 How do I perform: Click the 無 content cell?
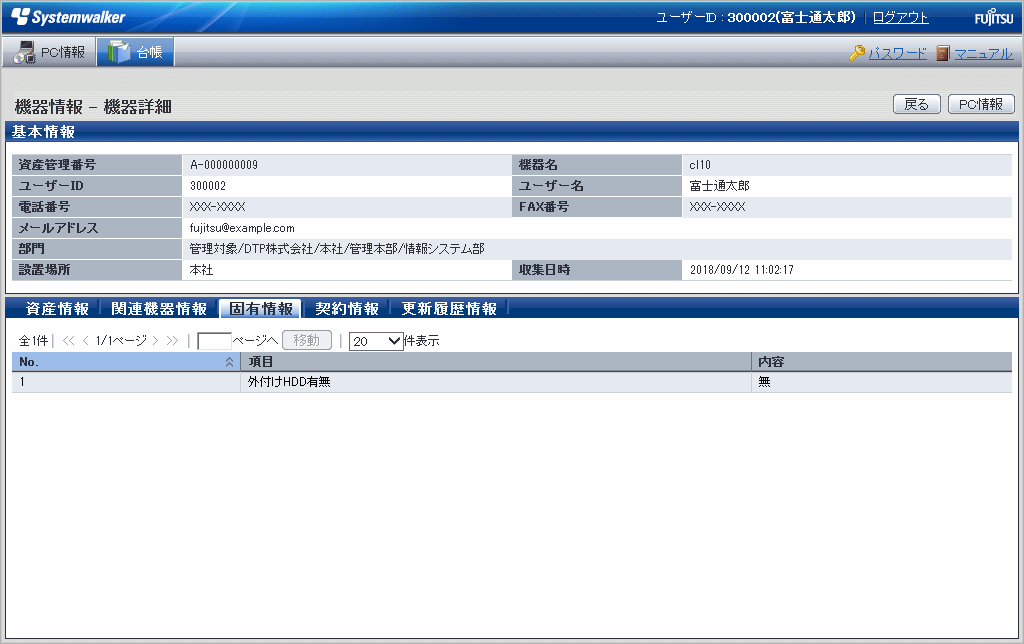point(882,382)
